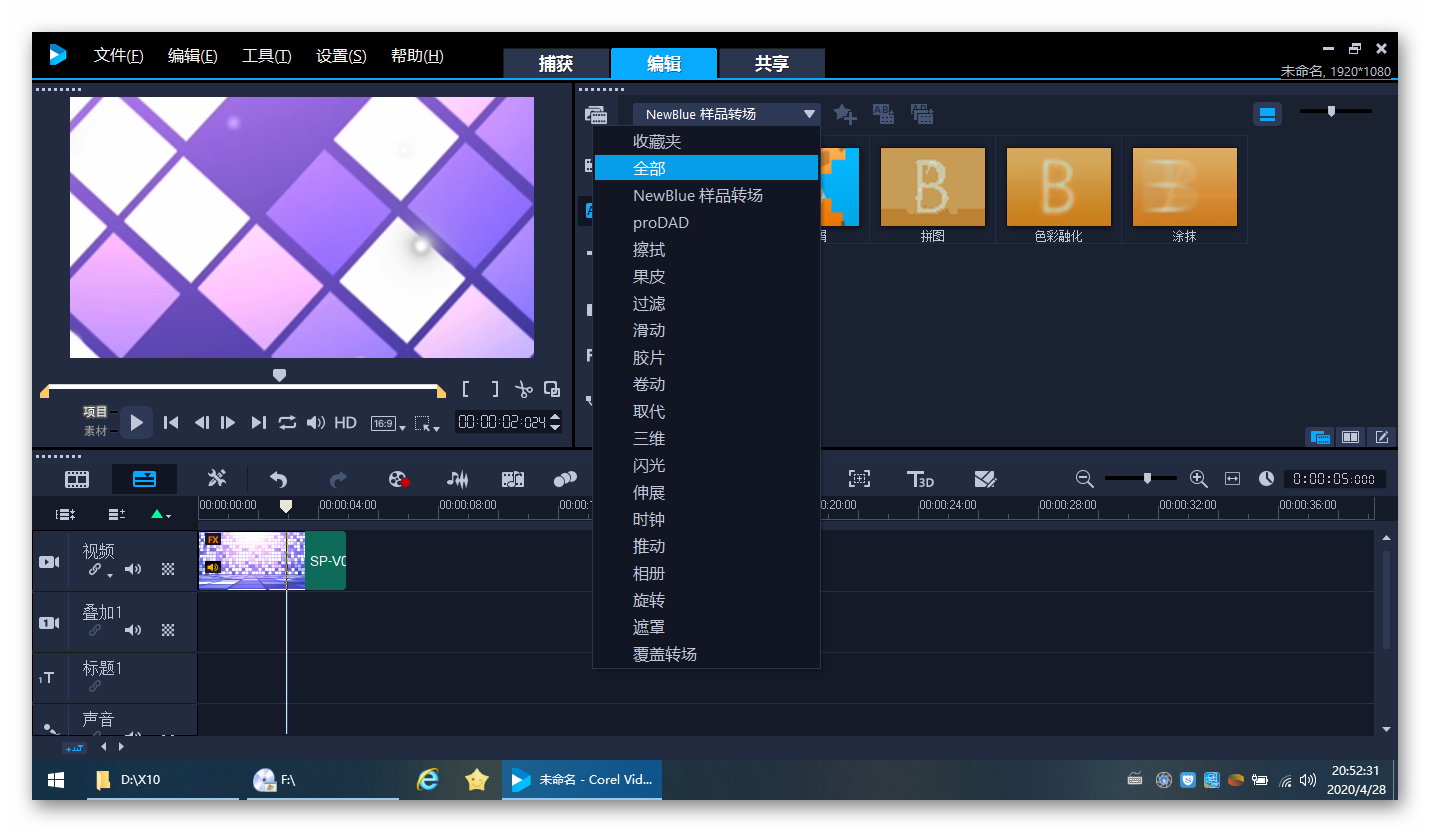The height and width of the screenshot is (832, 1430).
Task: Switch to Storyboard view
Action: pyautogui.click(x=77, y=479)
